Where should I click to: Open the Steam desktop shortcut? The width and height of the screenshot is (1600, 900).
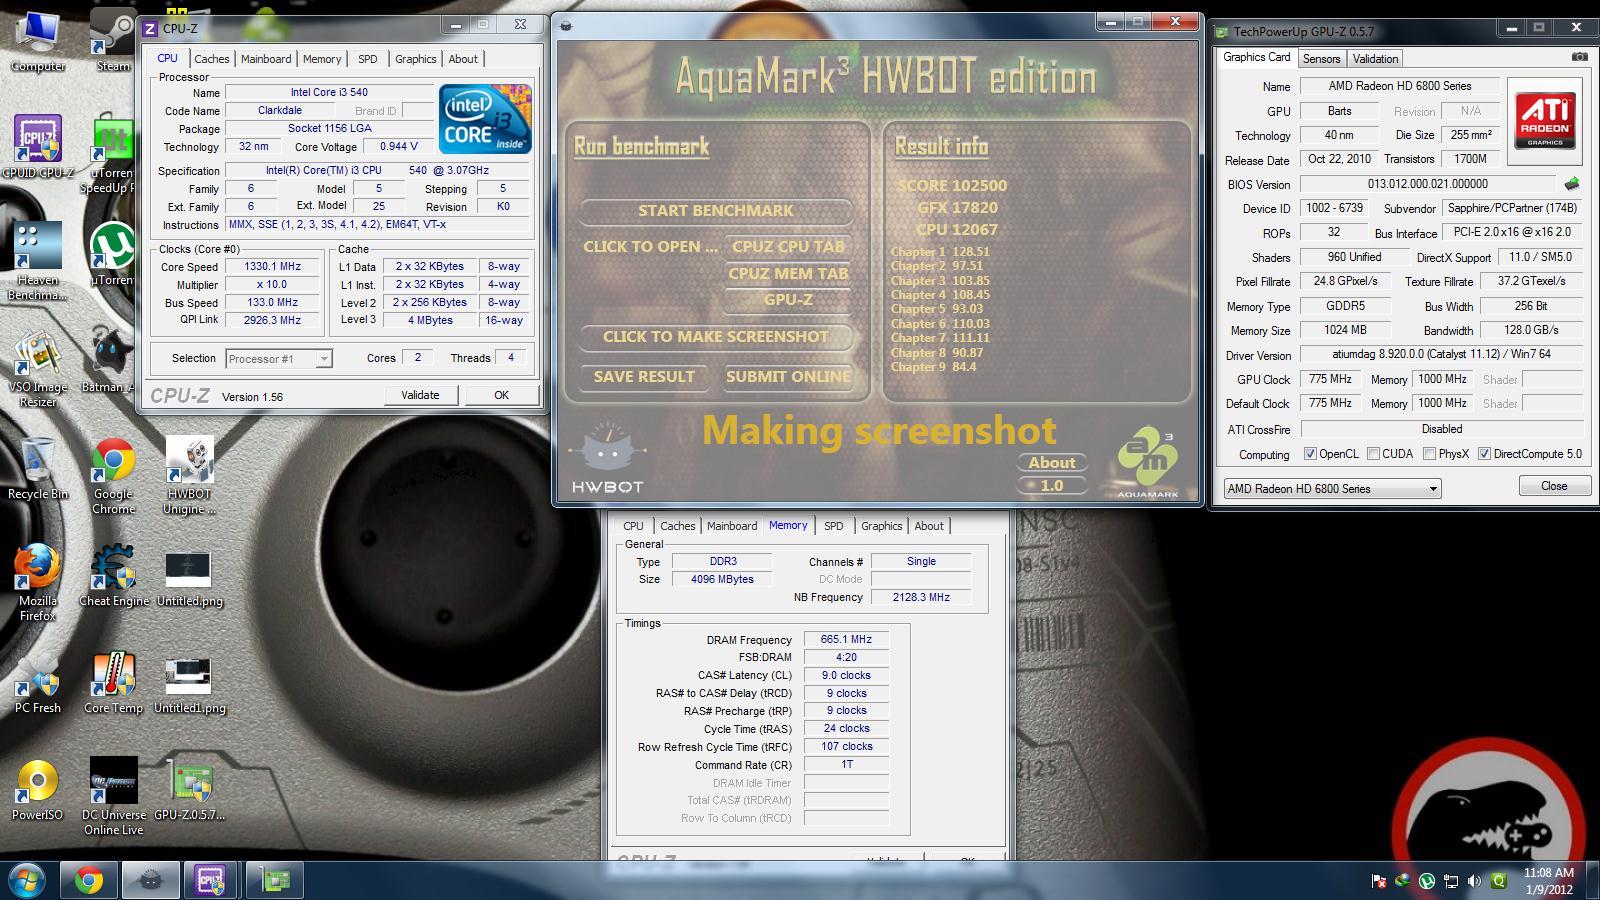click(113, 41)
